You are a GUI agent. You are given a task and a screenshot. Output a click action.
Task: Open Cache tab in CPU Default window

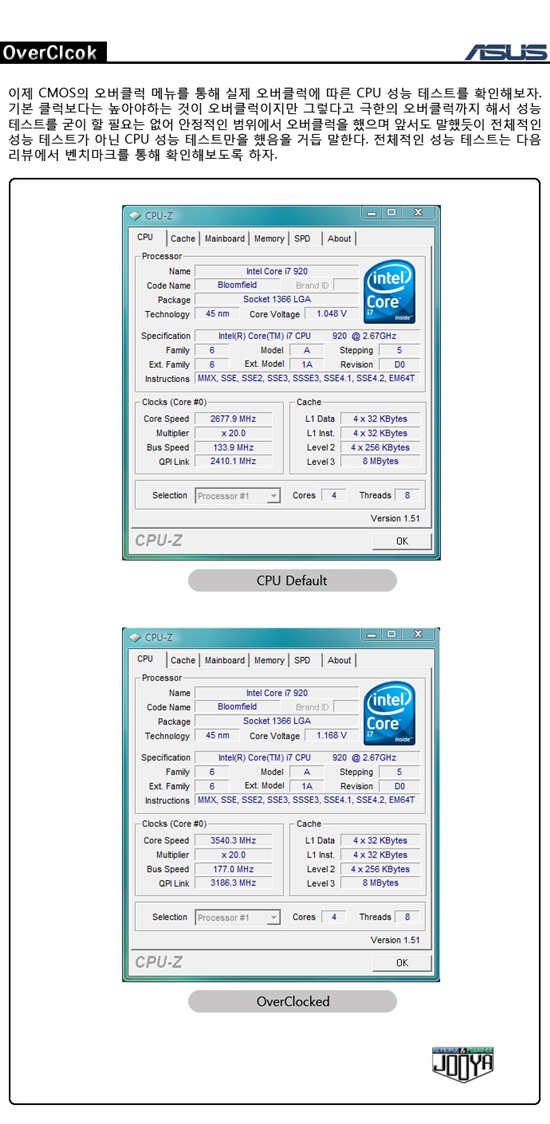[183, 239]
